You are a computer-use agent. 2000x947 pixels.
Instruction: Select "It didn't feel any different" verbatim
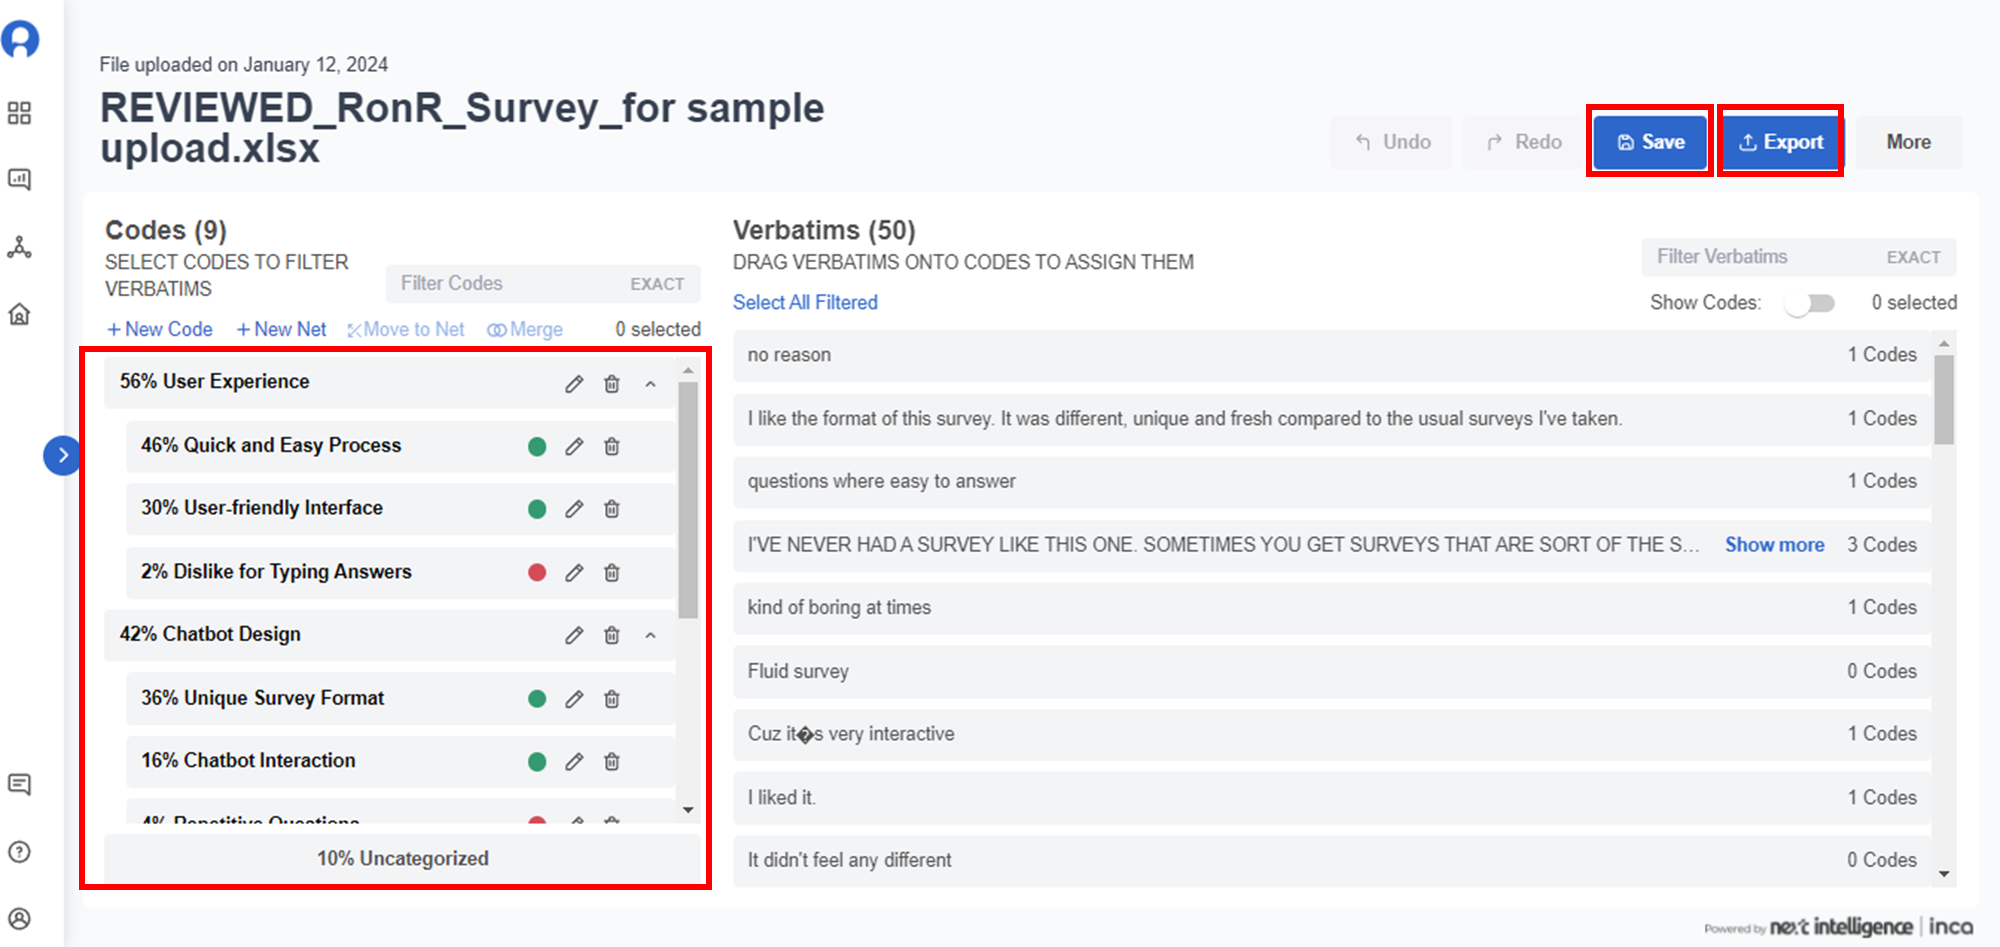[x=1332, y=860]
